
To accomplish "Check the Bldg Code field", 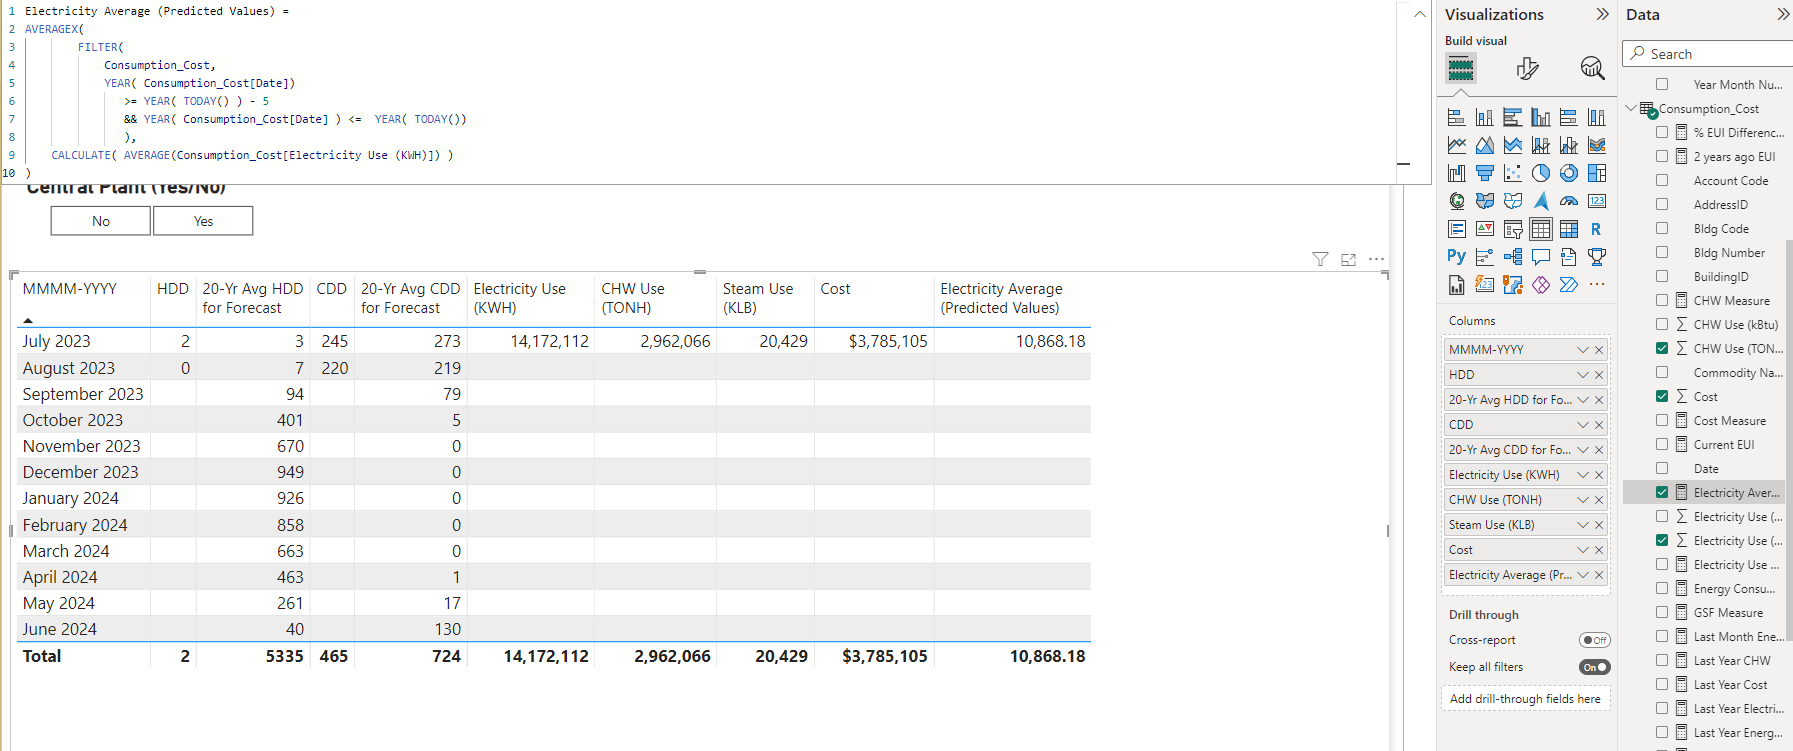I will coord(1662,229).
